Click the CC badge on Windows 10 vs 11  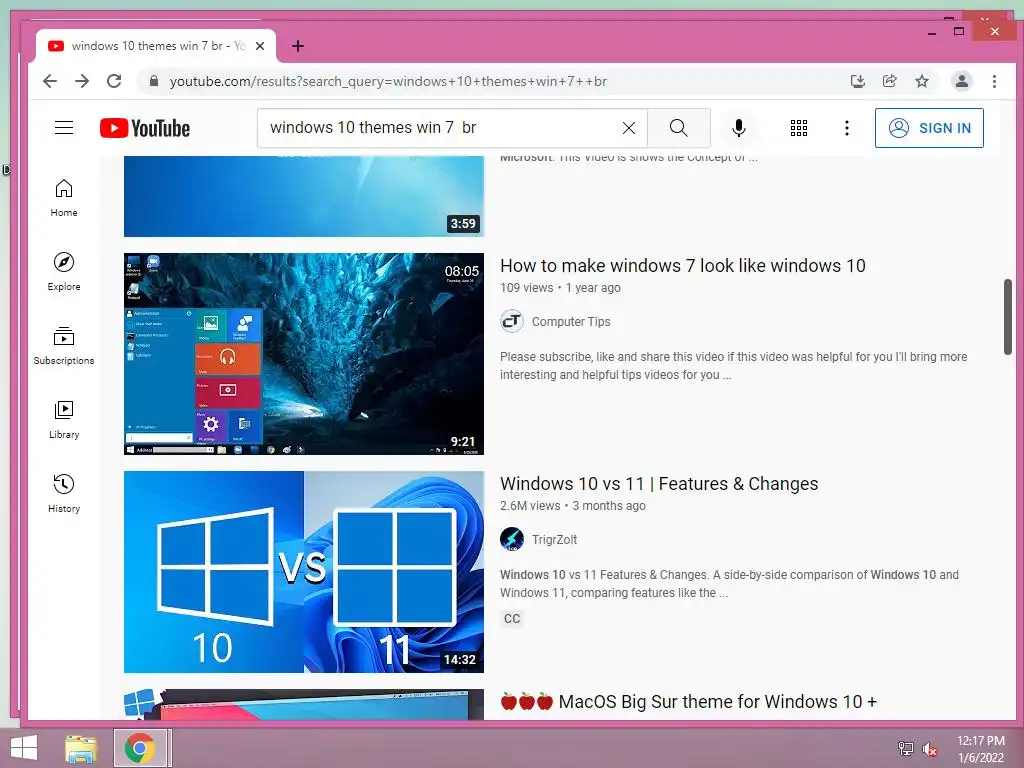click(512, 618)
